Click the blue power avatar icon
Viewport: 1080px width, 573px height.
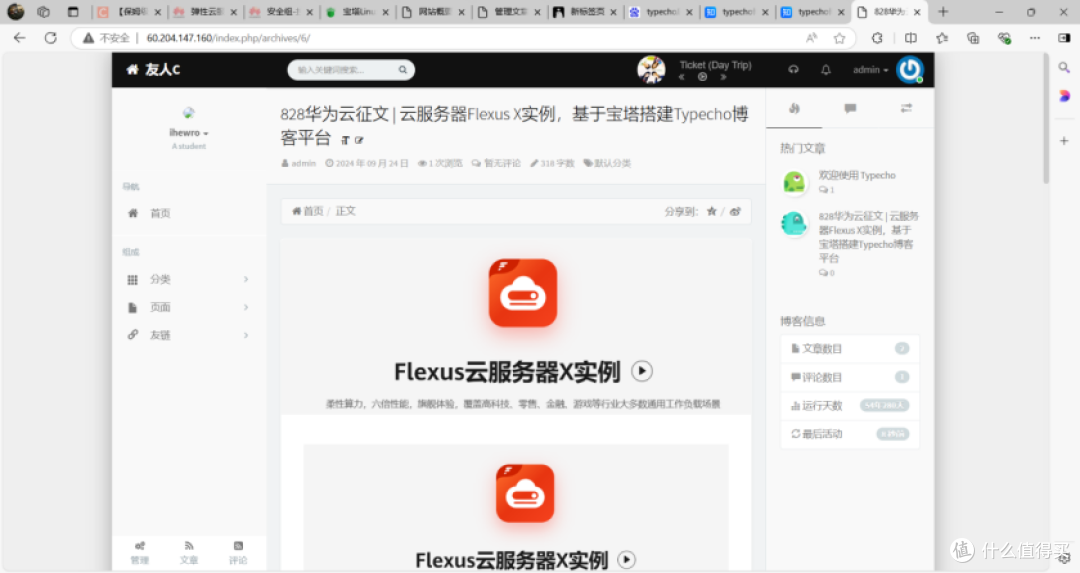910,70
